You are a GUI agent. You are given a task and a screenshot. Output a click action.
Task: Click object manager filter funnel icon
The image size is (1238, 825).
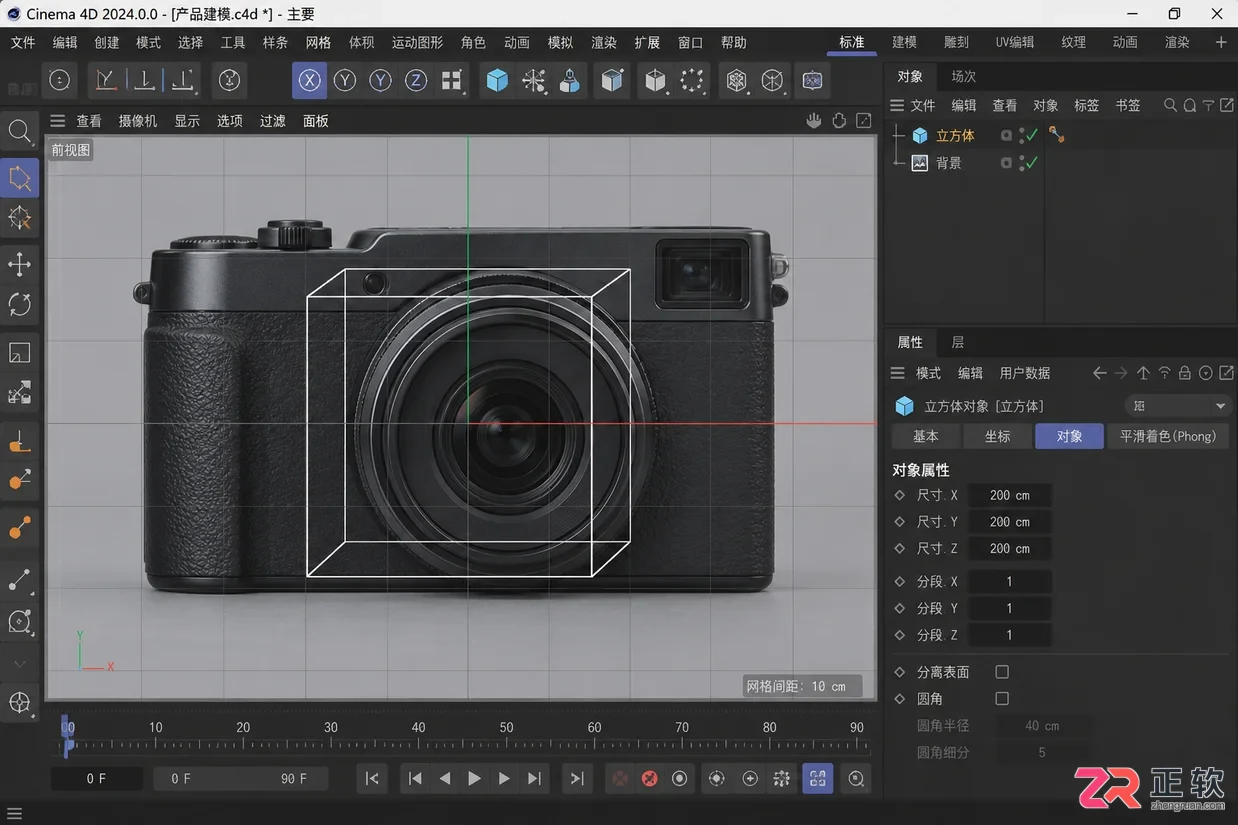(1208, 105)
